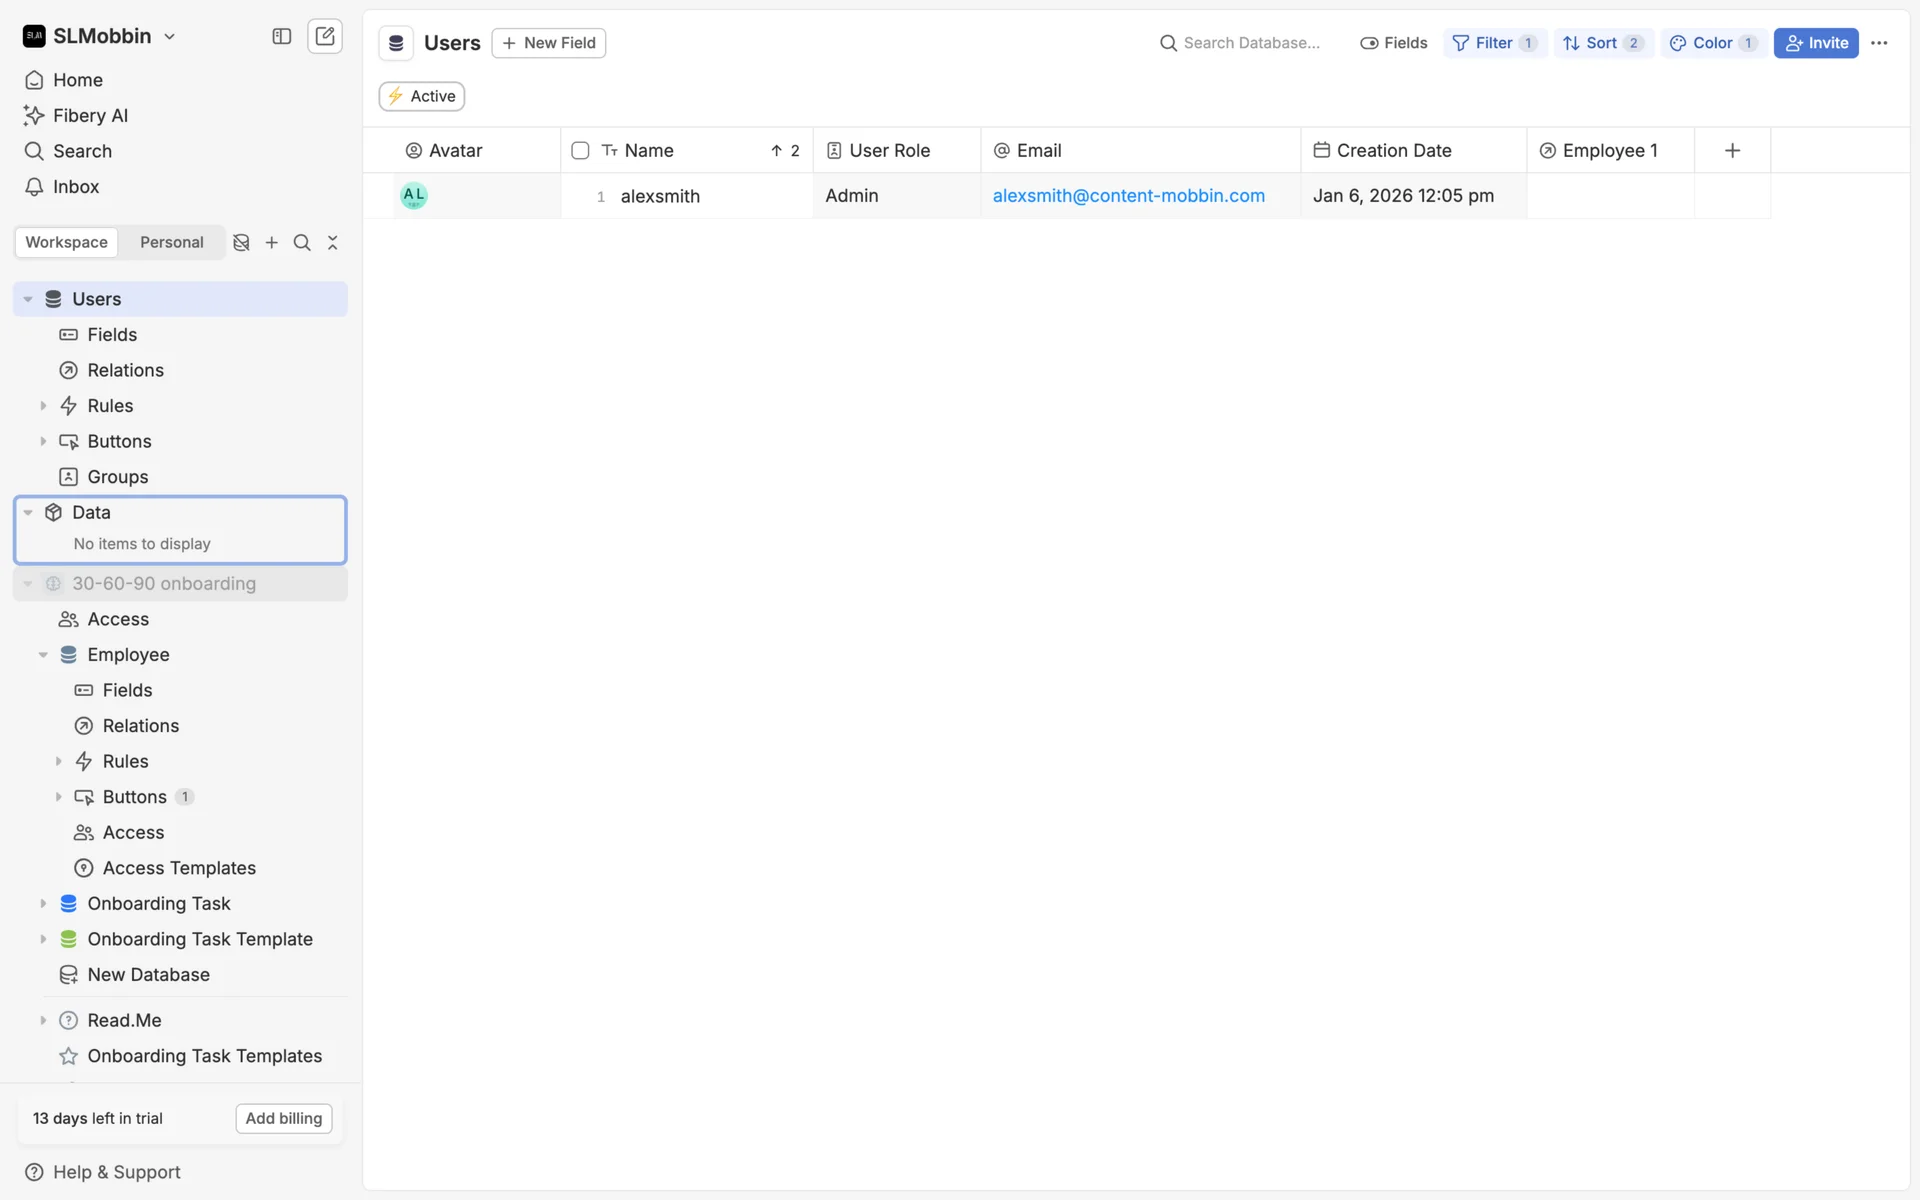1920x1200 pixels.
Task: Add a column with the plus icon
Action: (1732, 150)
